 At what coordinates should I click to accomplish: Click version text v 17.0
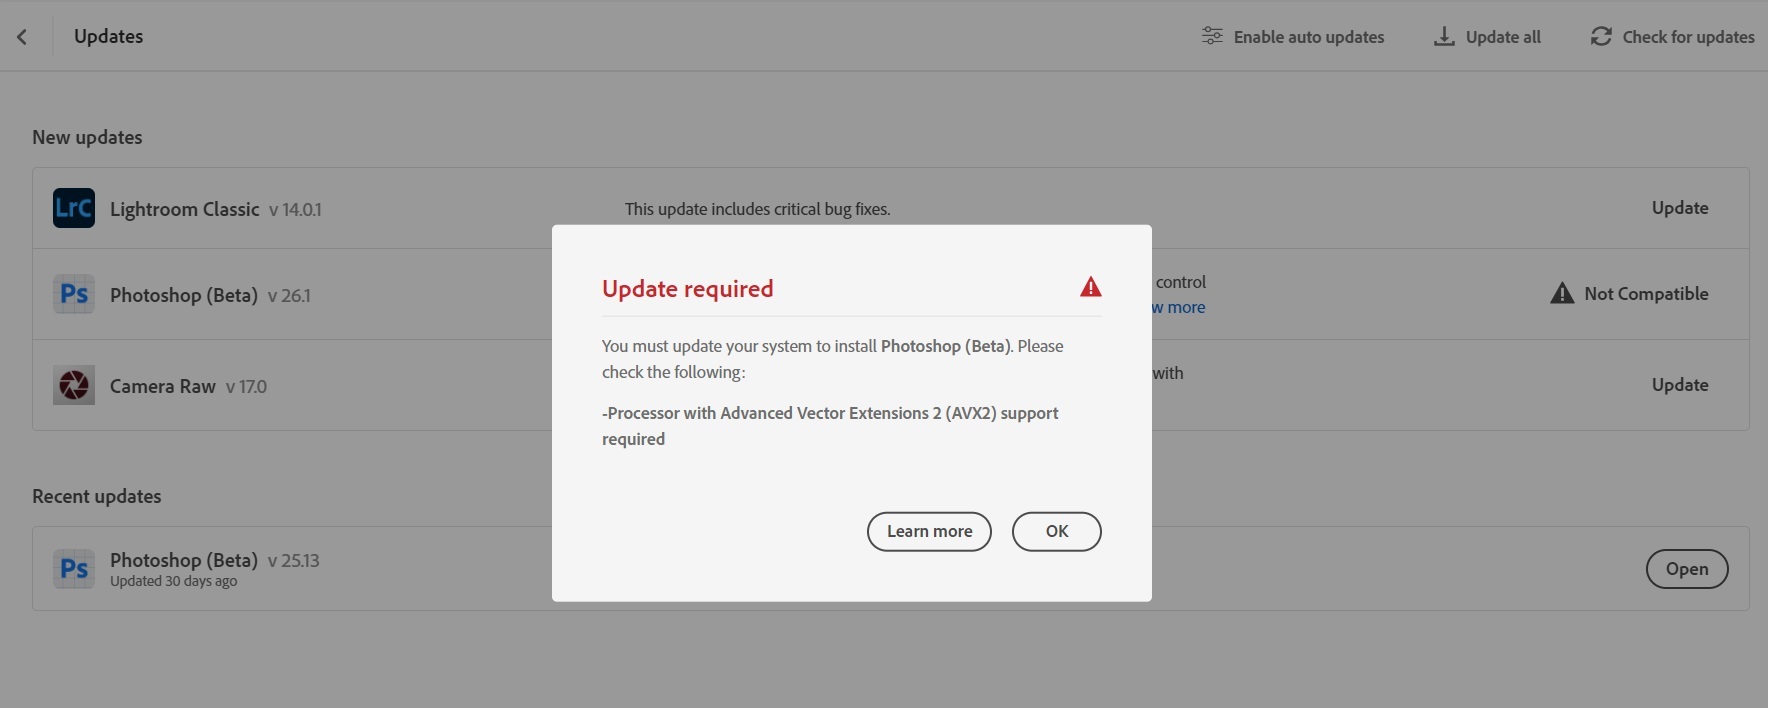pyautogui.click(x=246, y=387)
